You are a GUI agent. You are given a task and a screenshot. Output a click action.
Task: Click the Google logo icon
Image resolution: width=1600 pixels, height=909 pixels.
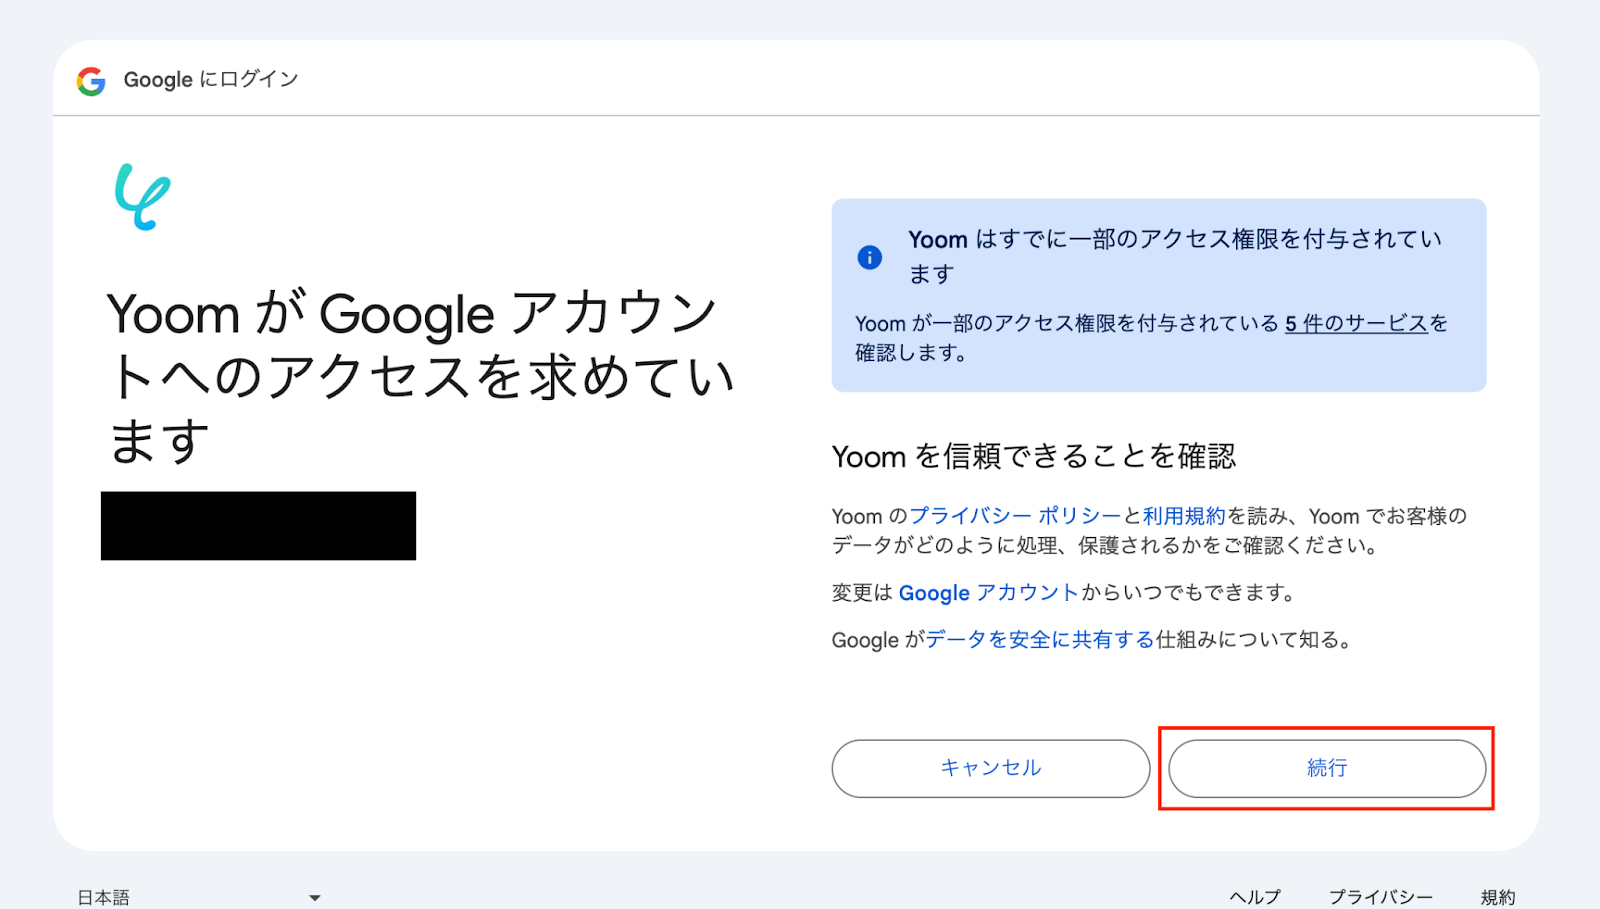pyautogui.click(x=91, y=80)
